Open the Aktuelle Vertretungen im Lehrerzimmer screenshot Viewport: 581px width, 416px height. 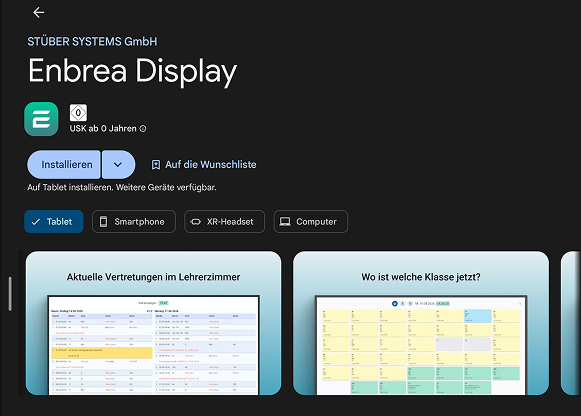(153, 323)
